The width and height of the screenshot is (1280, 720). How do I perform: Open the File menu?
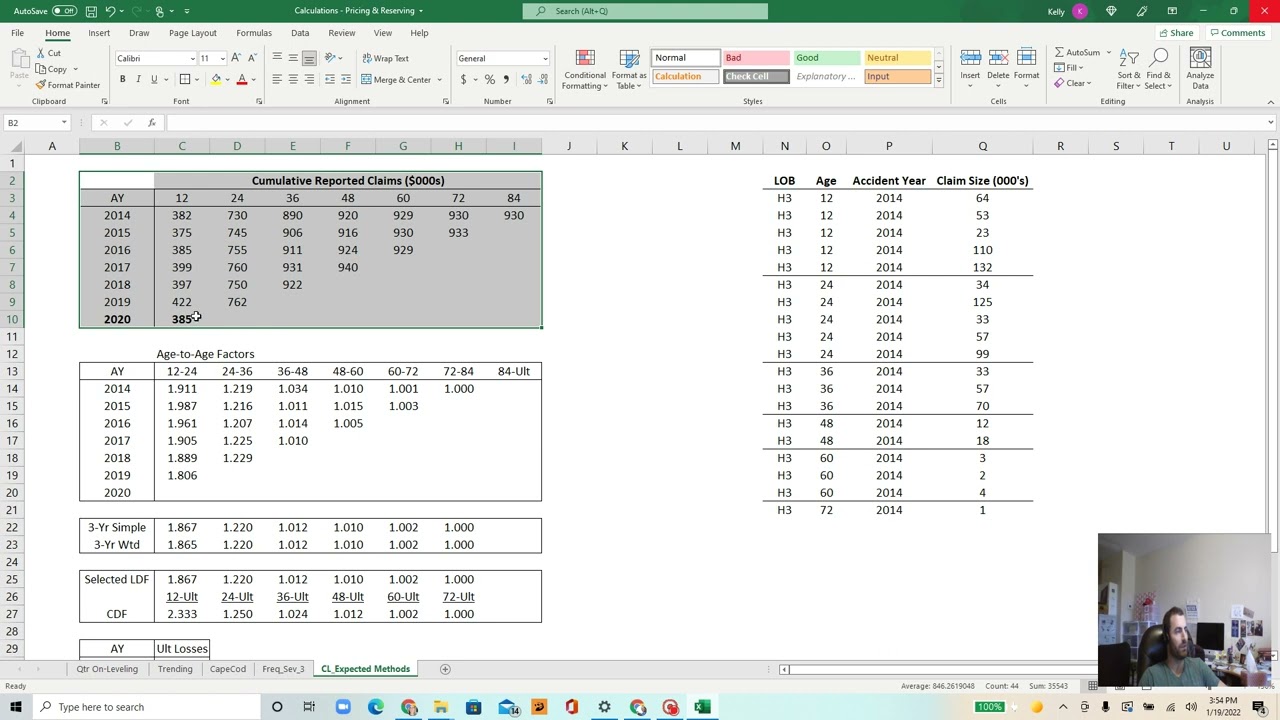[x=18, y=33]
